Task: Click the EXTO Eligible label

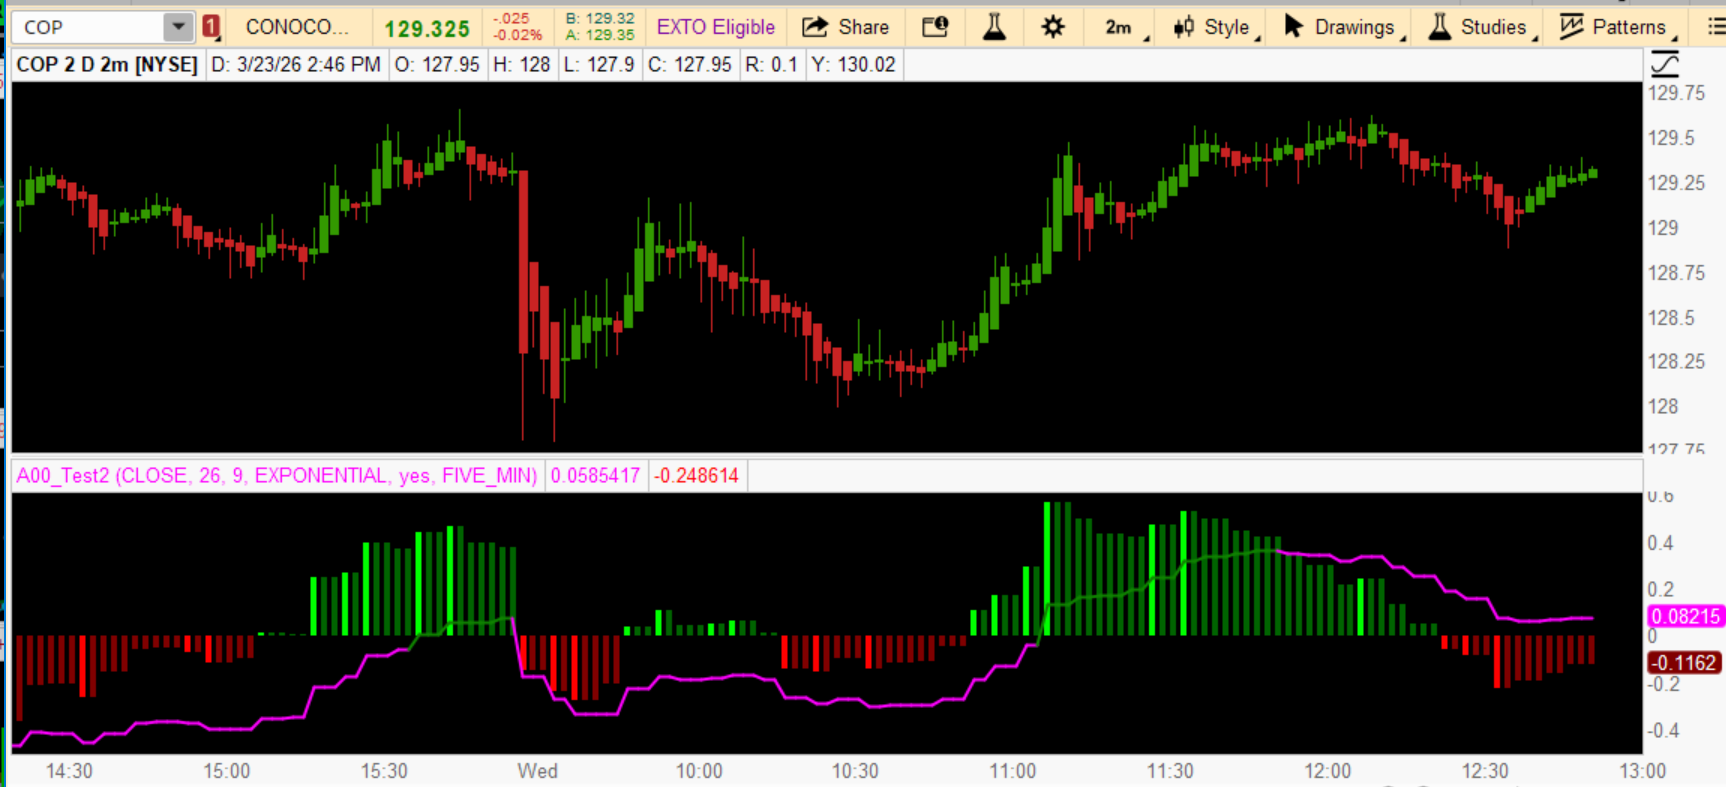Action: 715,27
